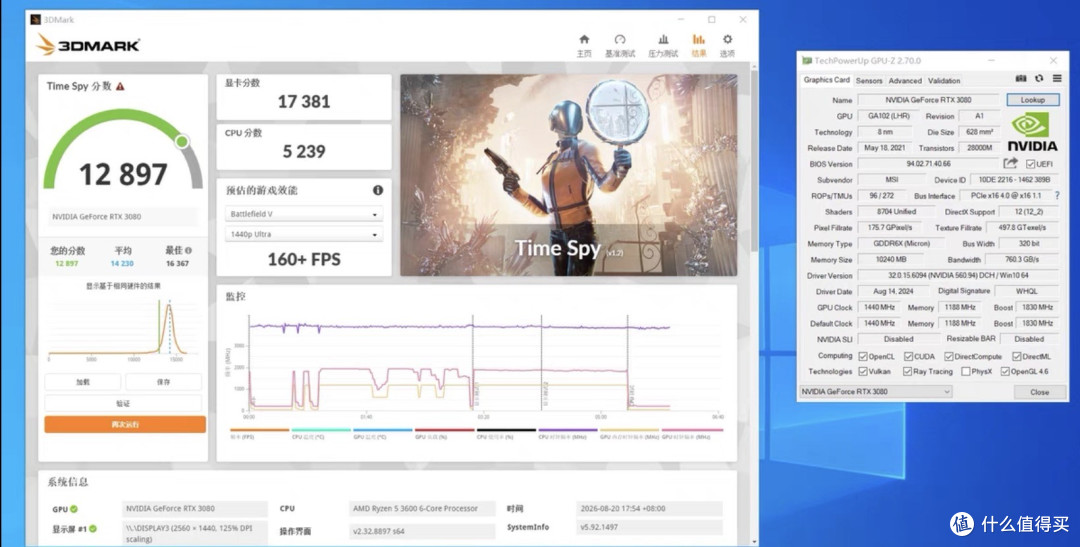Click the 3DMark title bar app icon
The height and width of the screenshot is (547, 1080).
pos(36,19)
